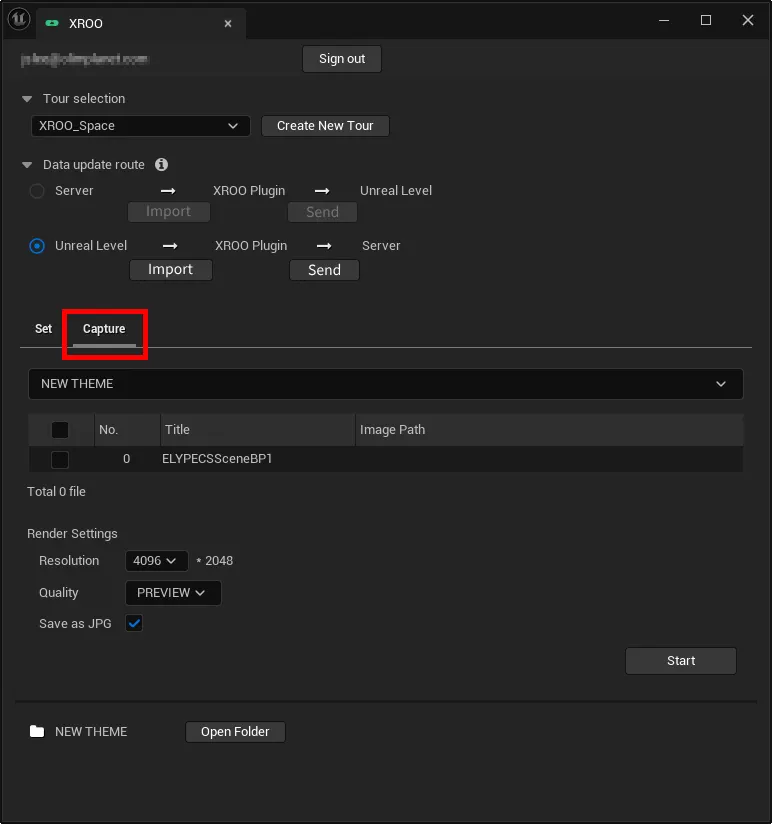Viewport: 772px width, 824px height.
Task: Close the XROO tab
Action: [228, 24]
